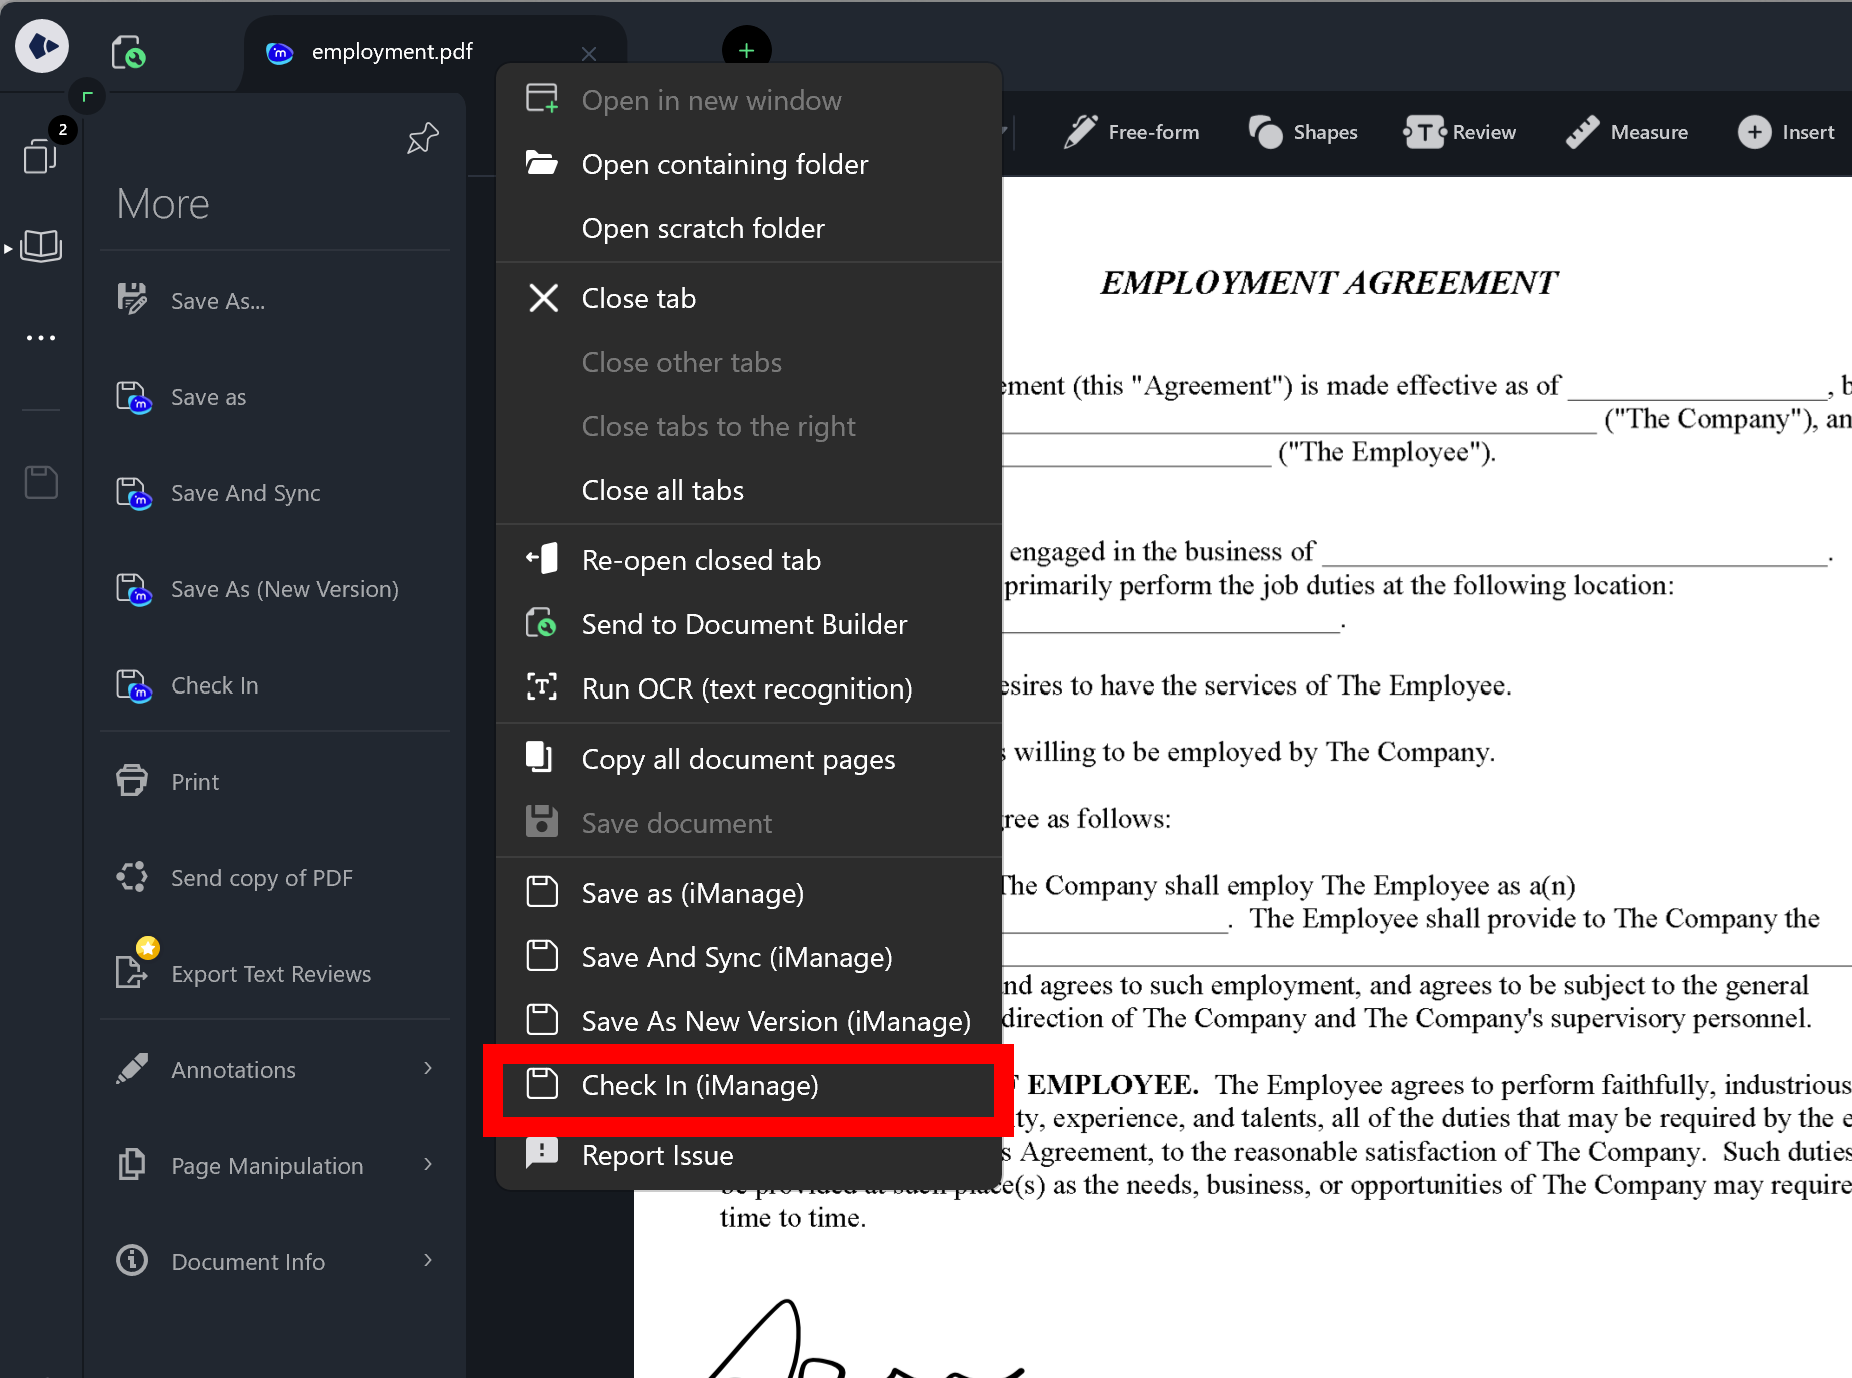Image resolution: width=1852 pixels, height=1378 pixels.
Task: Open the document outline panel
Action: (40, 247)
